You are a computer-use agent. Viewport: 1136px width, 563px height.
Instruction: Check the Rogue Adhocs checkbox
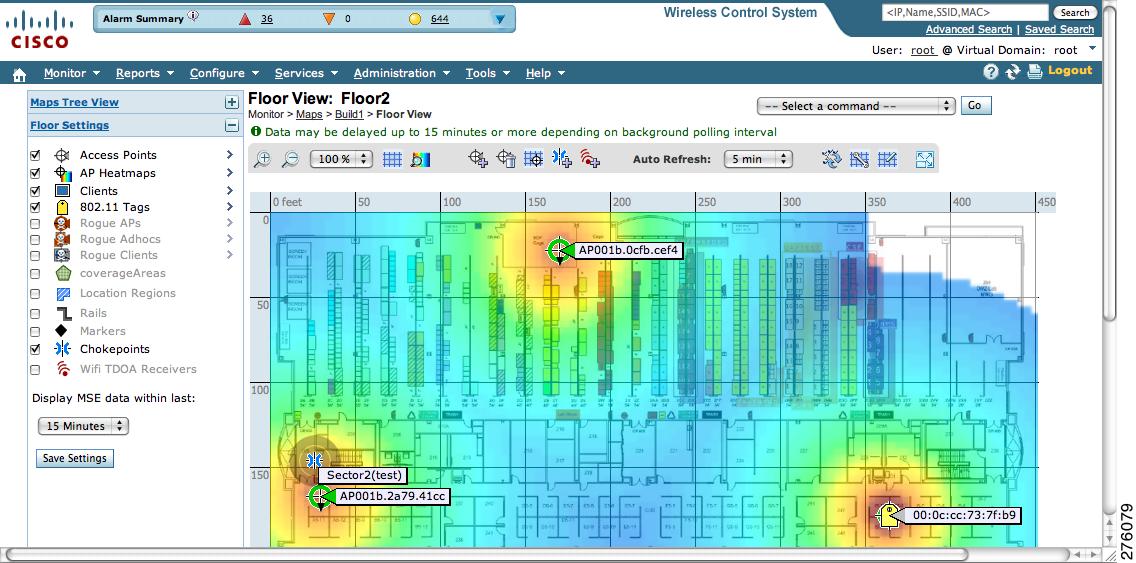35,239
